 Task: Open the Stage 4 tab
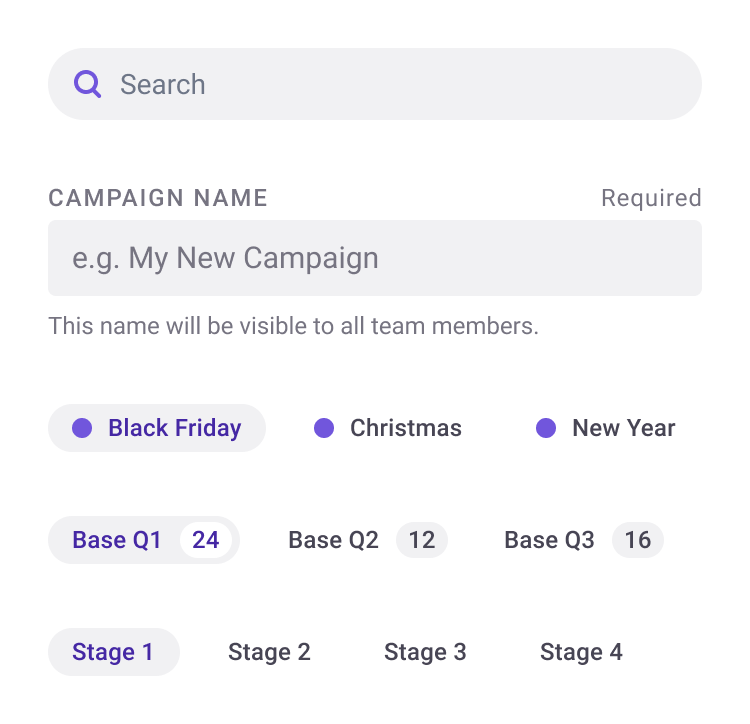(581, 652)
